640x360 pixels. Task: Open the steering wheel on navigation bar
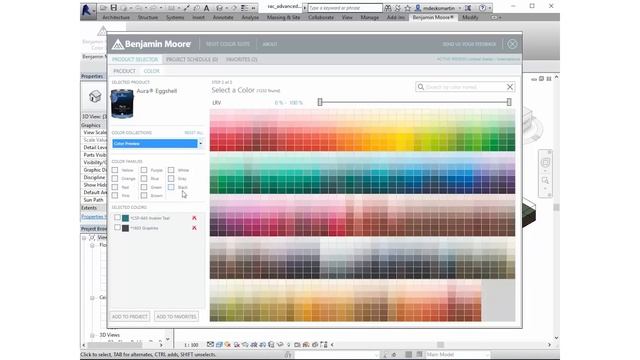[545, 163]
